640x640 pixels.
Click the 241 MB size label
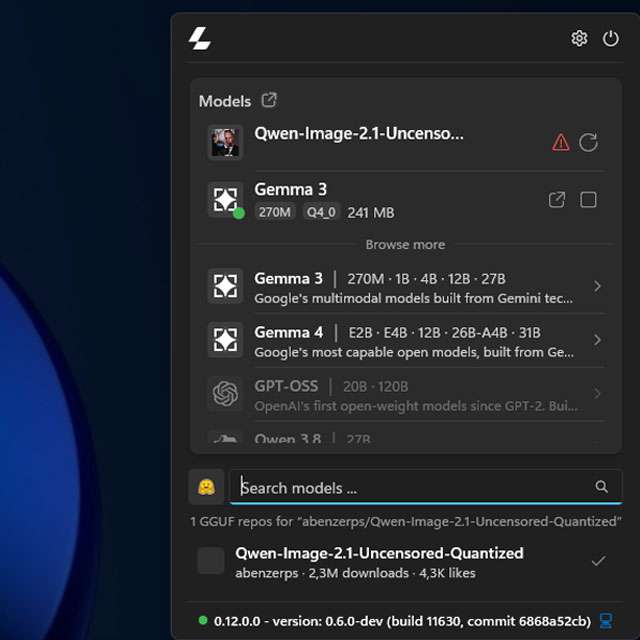371,213
